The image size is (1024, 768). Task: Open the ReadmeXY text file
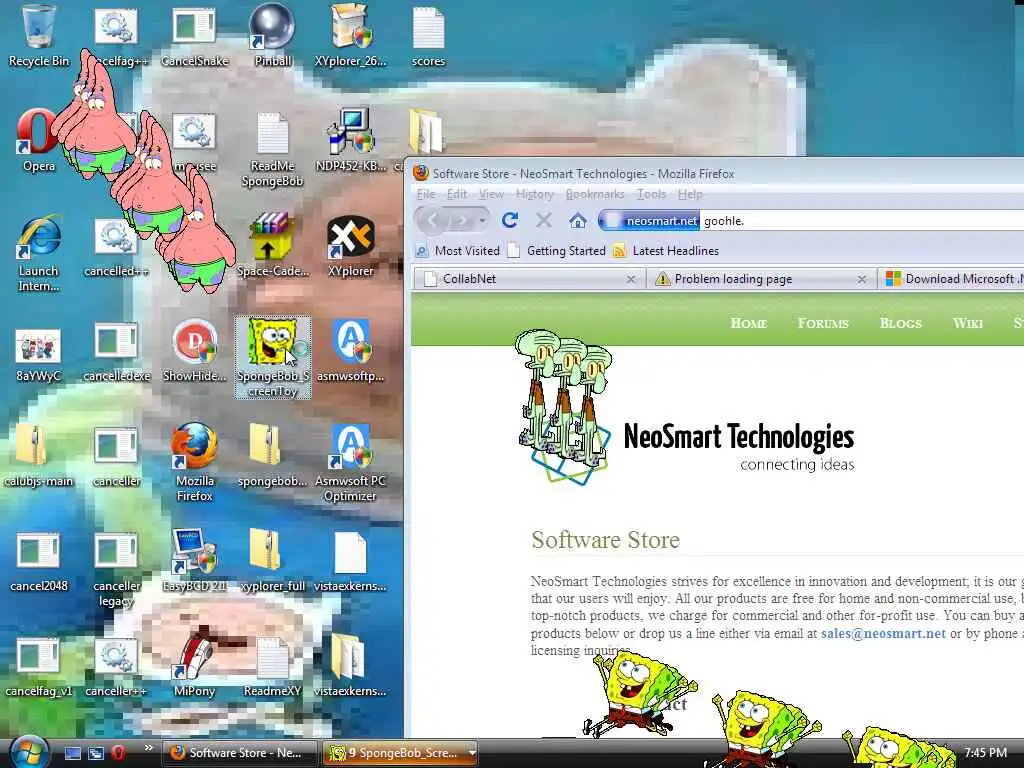click(272, 666)
